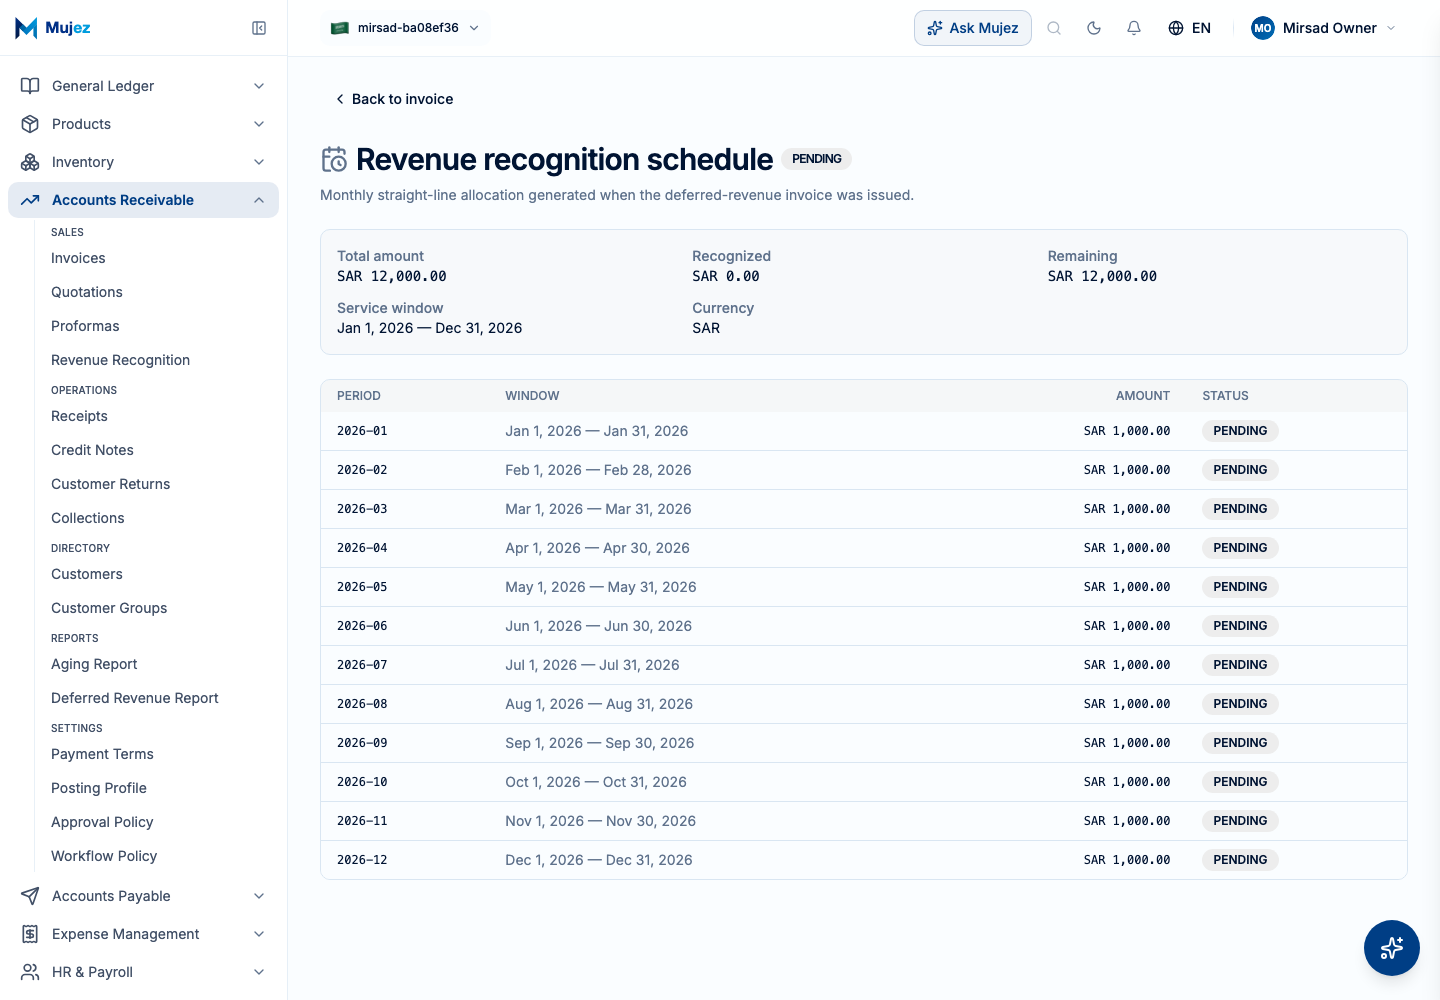Open Collections page
Viewport: 1440px width, 1000px height.
88,518
